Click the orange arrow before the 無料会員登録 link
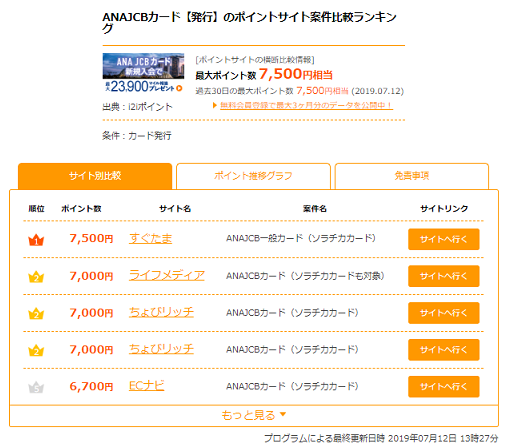Viewport: 507px width, 448px height. click(x=215, y=105)
